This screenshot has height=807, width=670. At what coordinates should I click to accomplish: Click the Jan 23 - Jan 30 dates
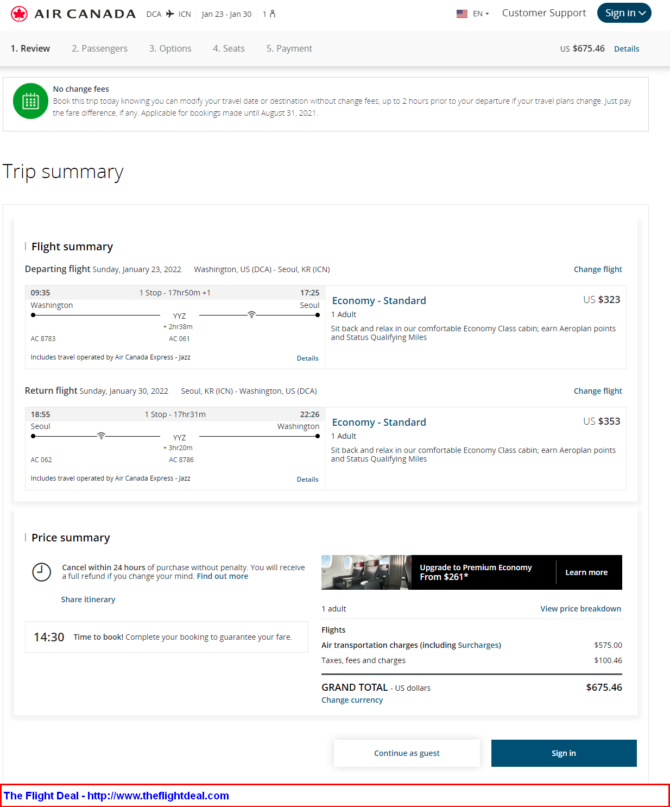[x=226, y=14]
